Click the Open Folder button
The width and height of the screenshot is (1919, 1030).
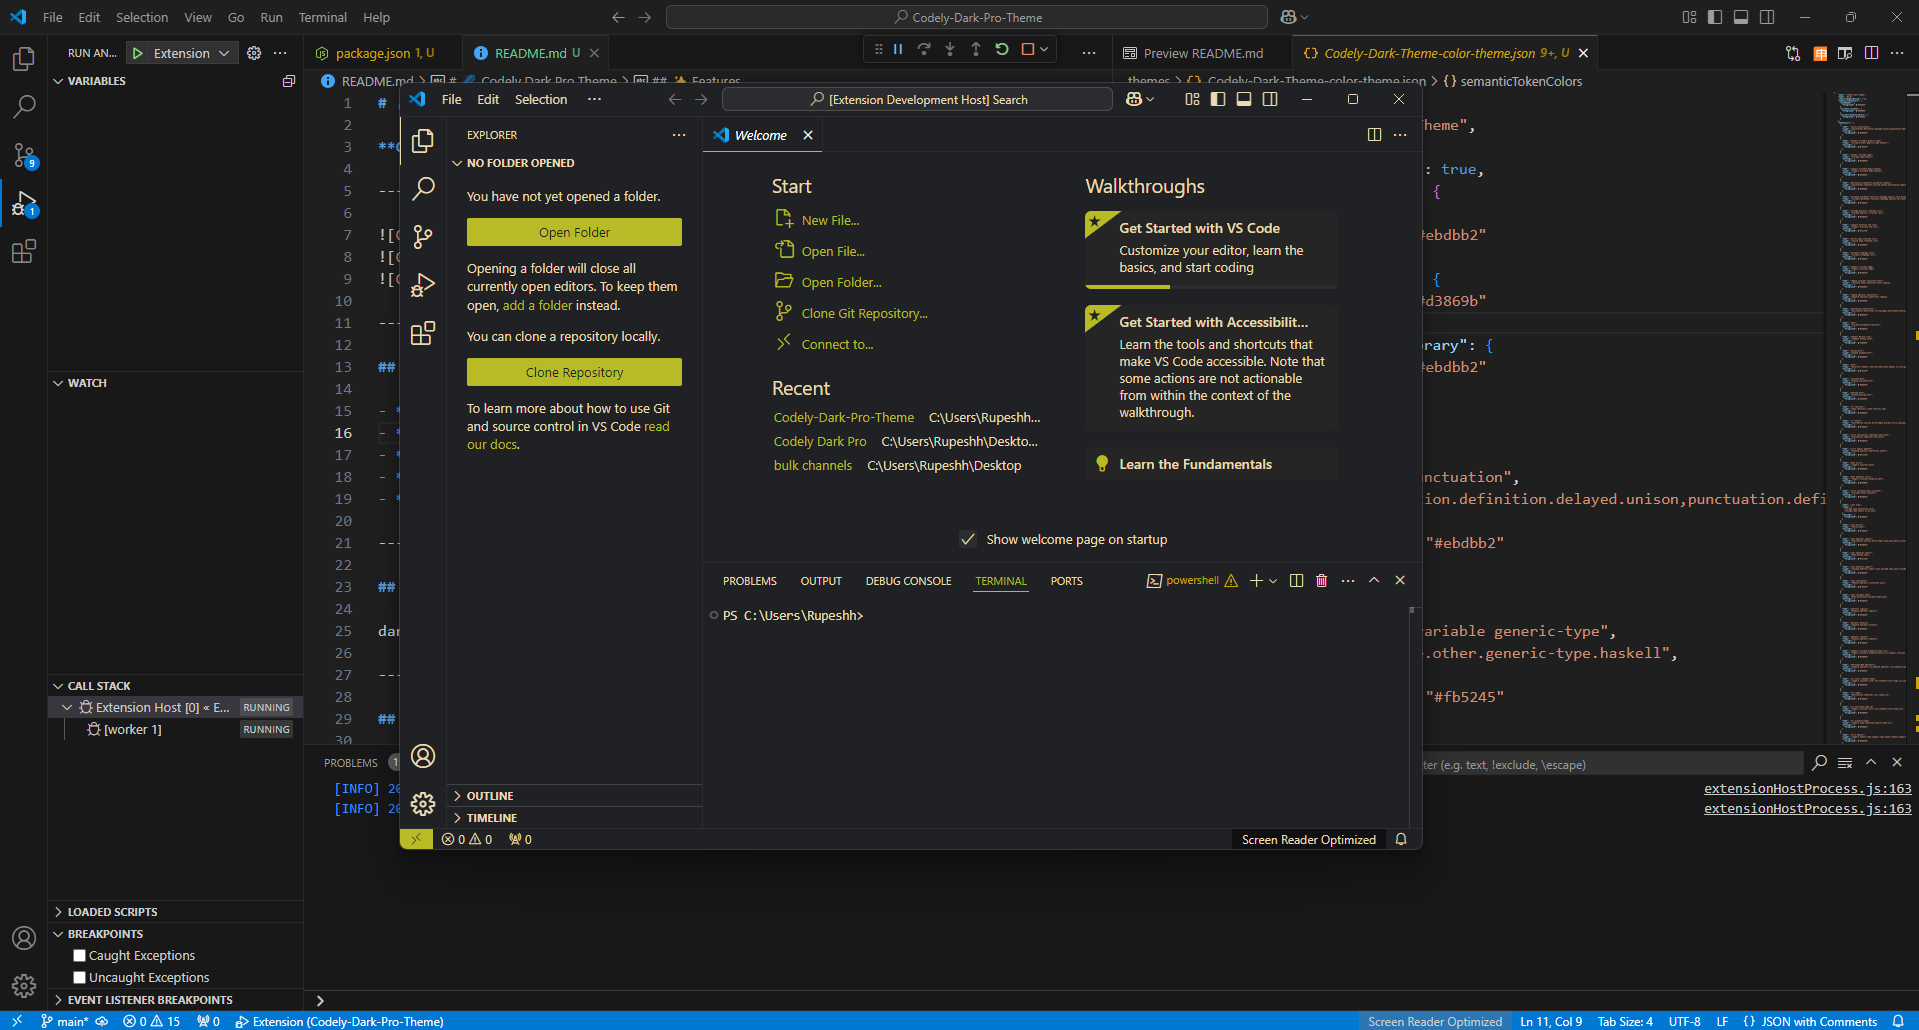point(574,232)
